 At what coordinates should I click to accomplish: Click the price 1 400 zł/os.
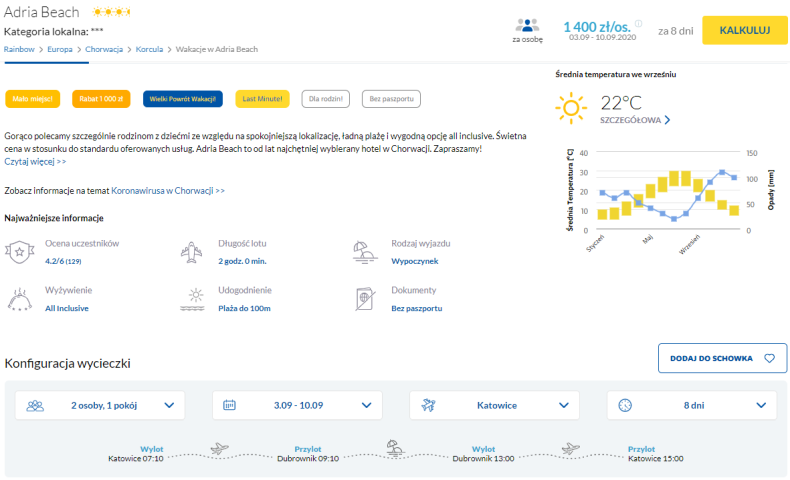point(597,27)
